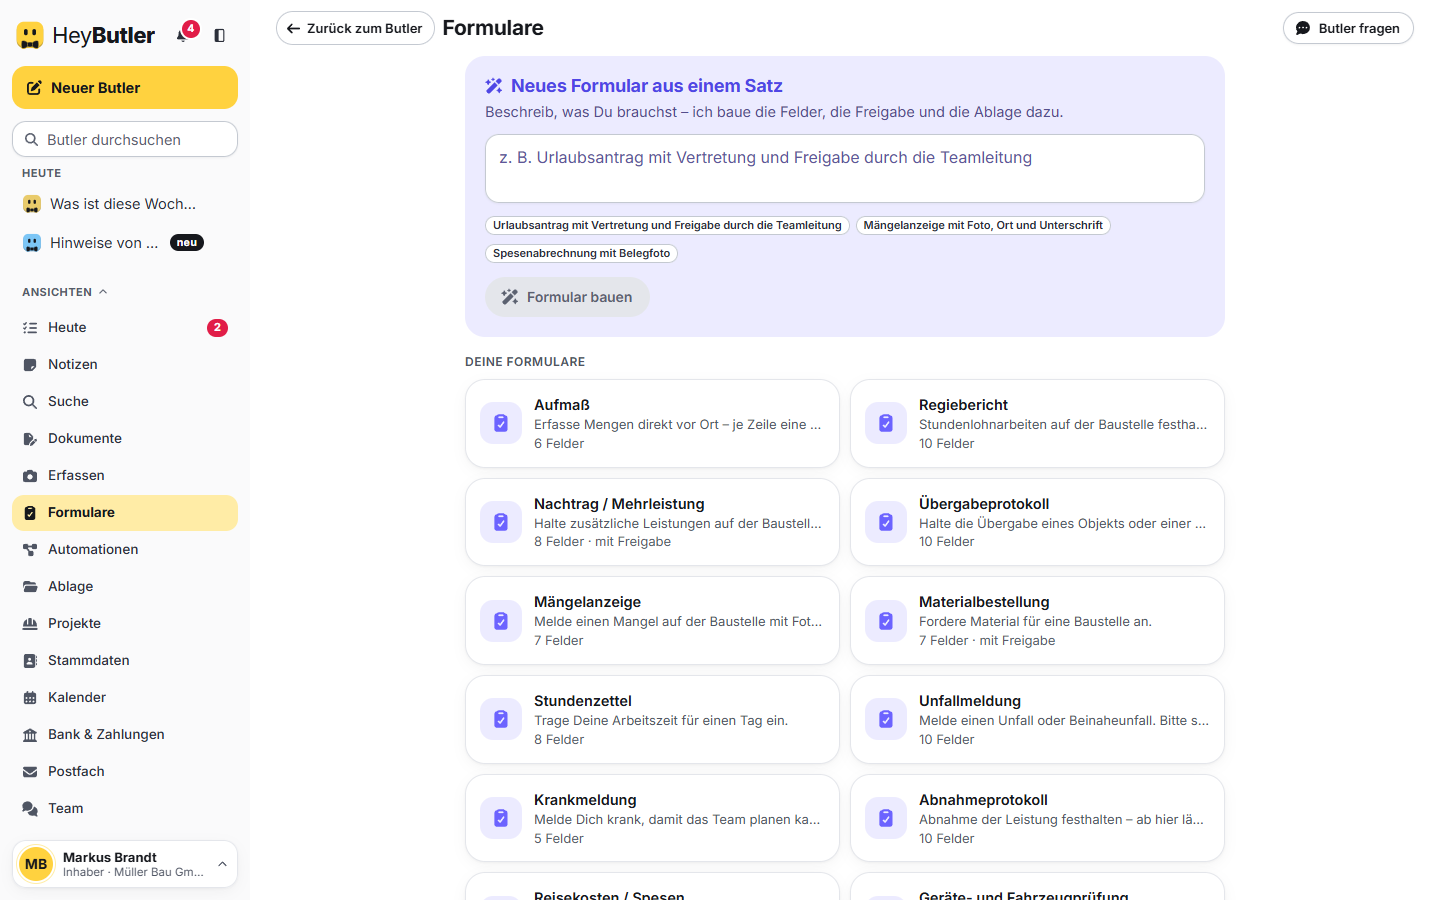Image resolution: width=1440 pixels, height=900 pixels.
Task: Click the Automationen icon in sidebar
Action: click(x=30, y=550)
